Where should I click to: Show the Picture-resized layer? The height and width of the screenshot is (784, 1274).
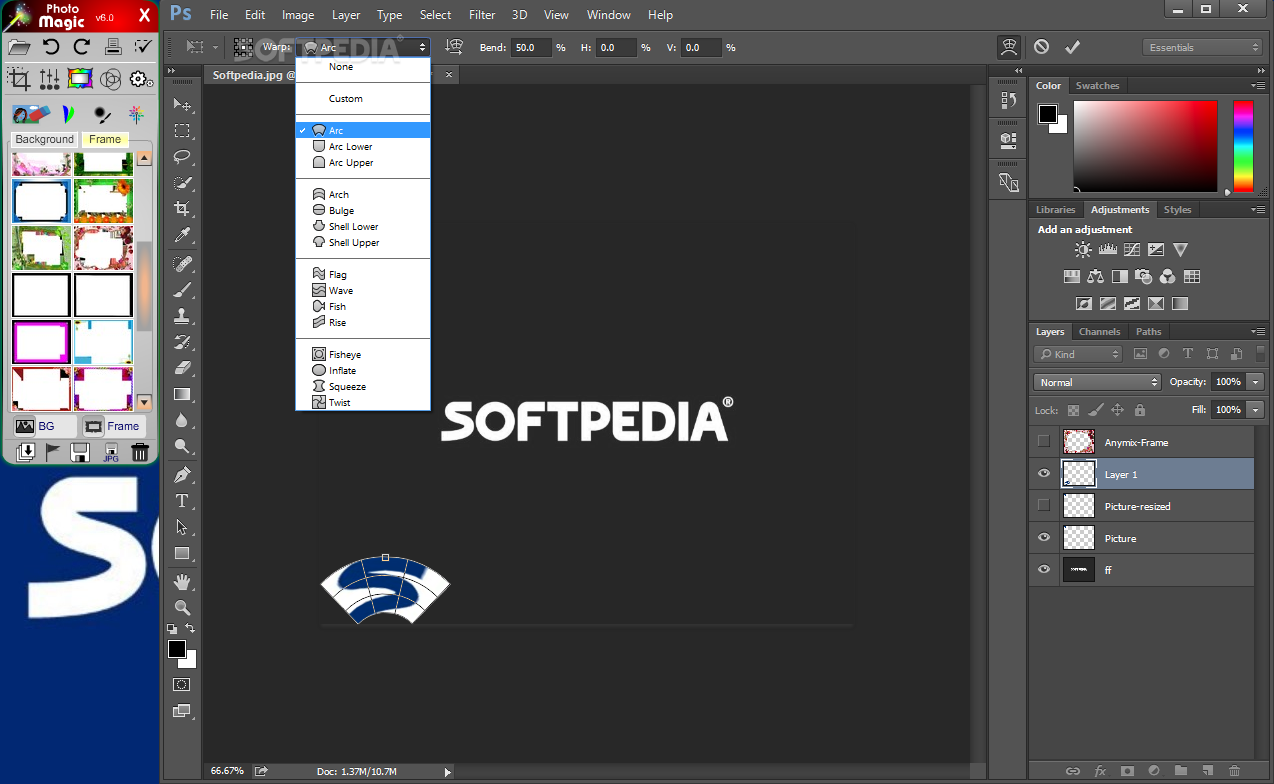coord(1044,505)
